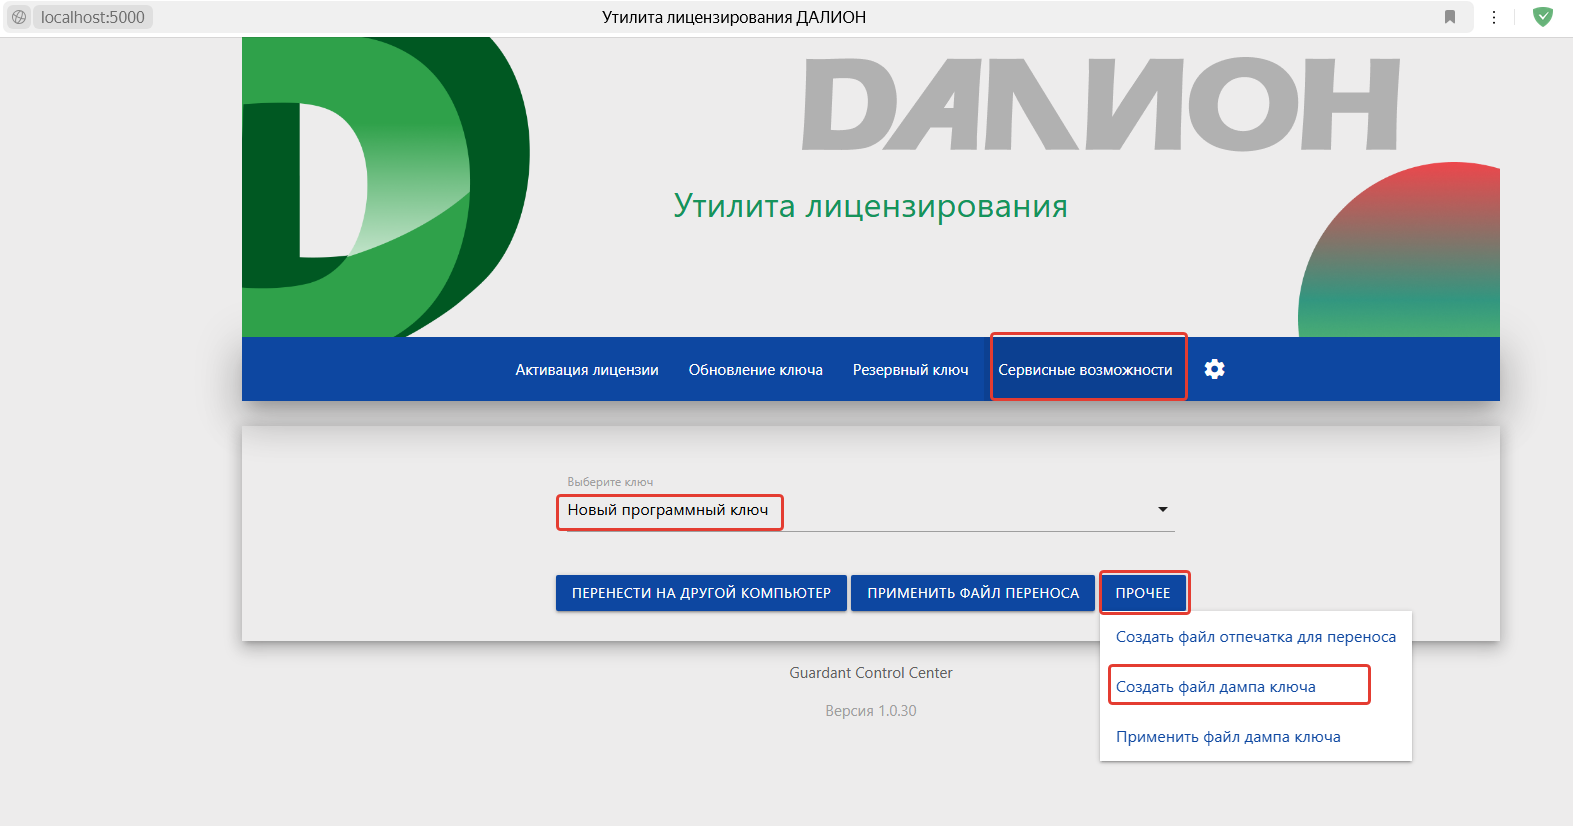
Task: Click the Guardant Control Center text
Action: (871, 673)
